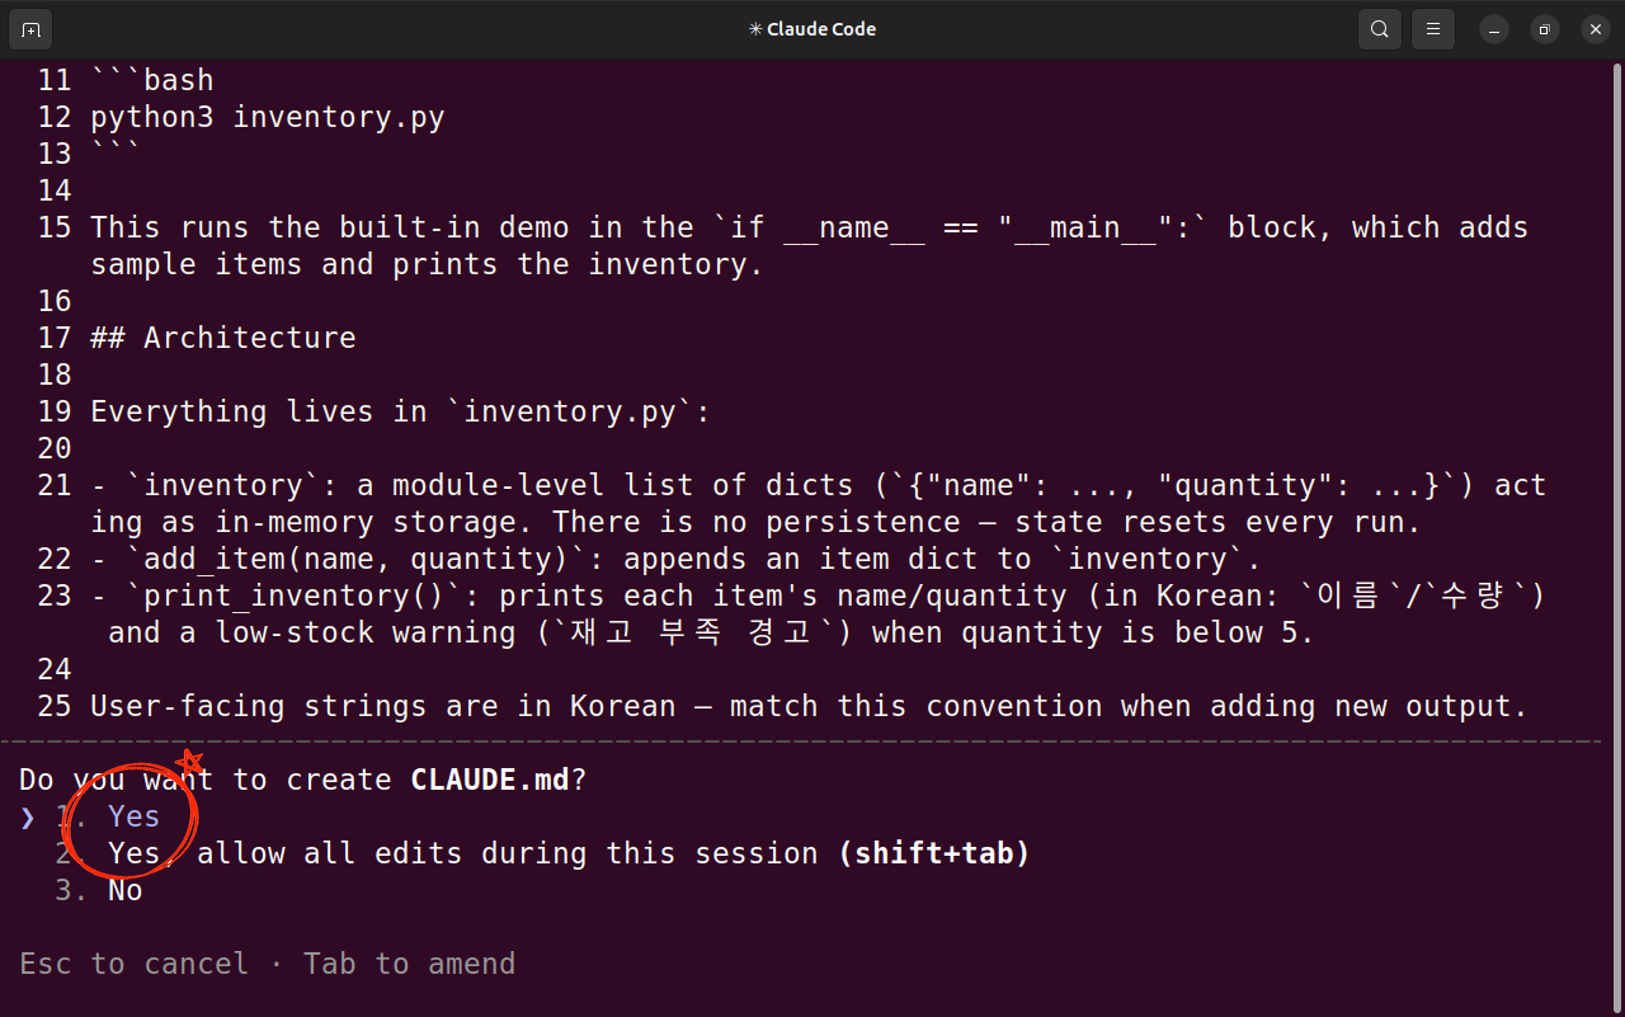Click the 'Everything lives in `inventory.py`:' line
This screenshot has width=1625, height=1017.
point(400,412)
